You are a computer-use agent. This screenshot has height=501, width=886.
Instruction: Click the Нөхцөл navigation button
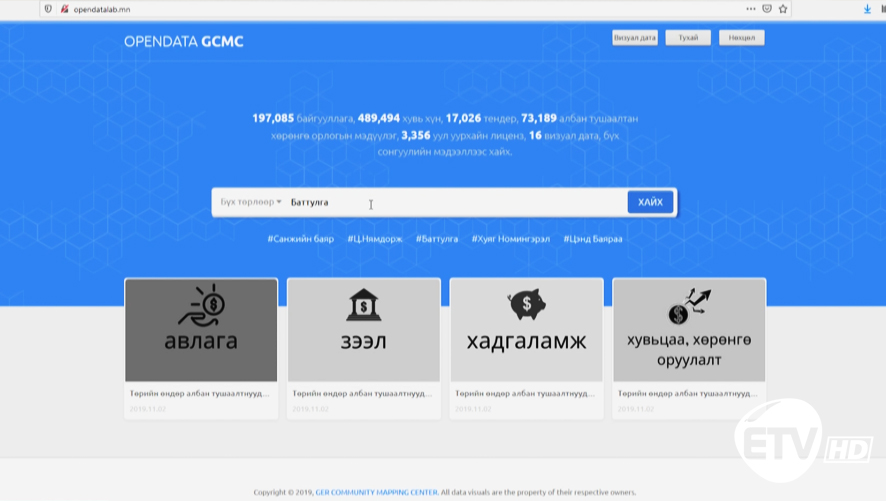tap(741, 38)
